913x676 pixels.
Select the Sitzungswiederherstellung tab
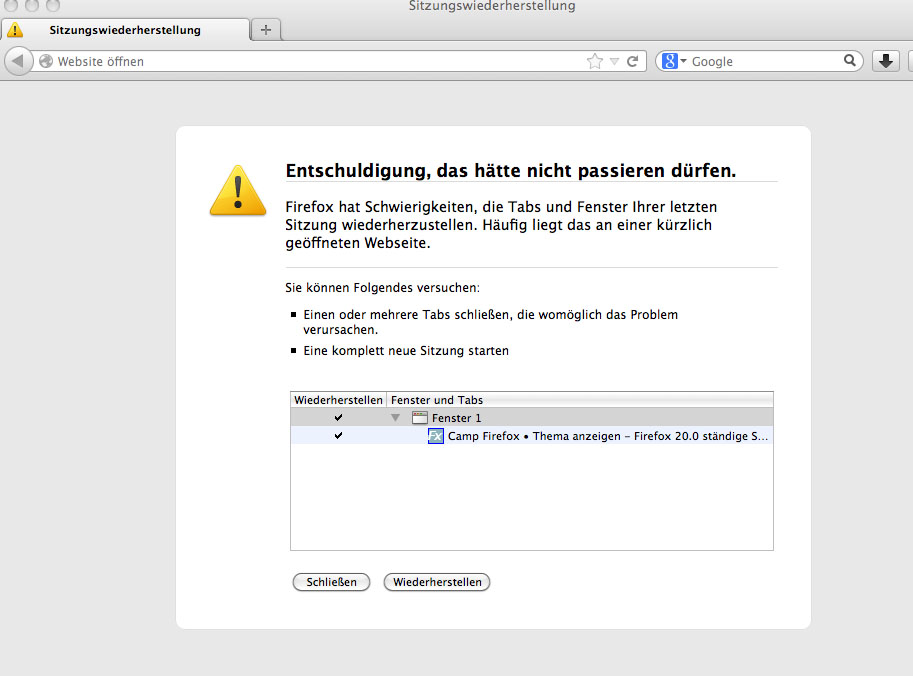[125, 30]
